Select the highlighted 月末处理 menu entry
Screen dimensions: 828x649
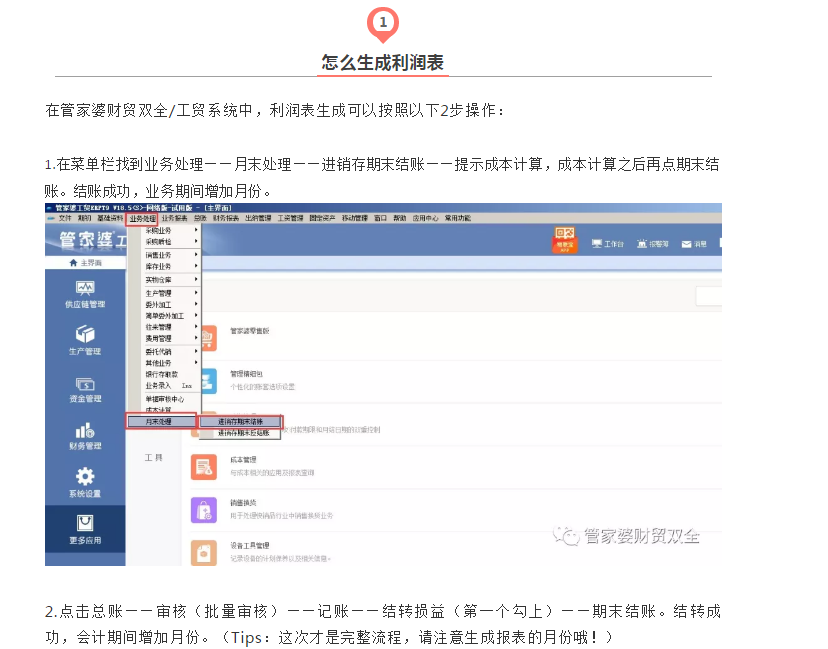point(161,421)
